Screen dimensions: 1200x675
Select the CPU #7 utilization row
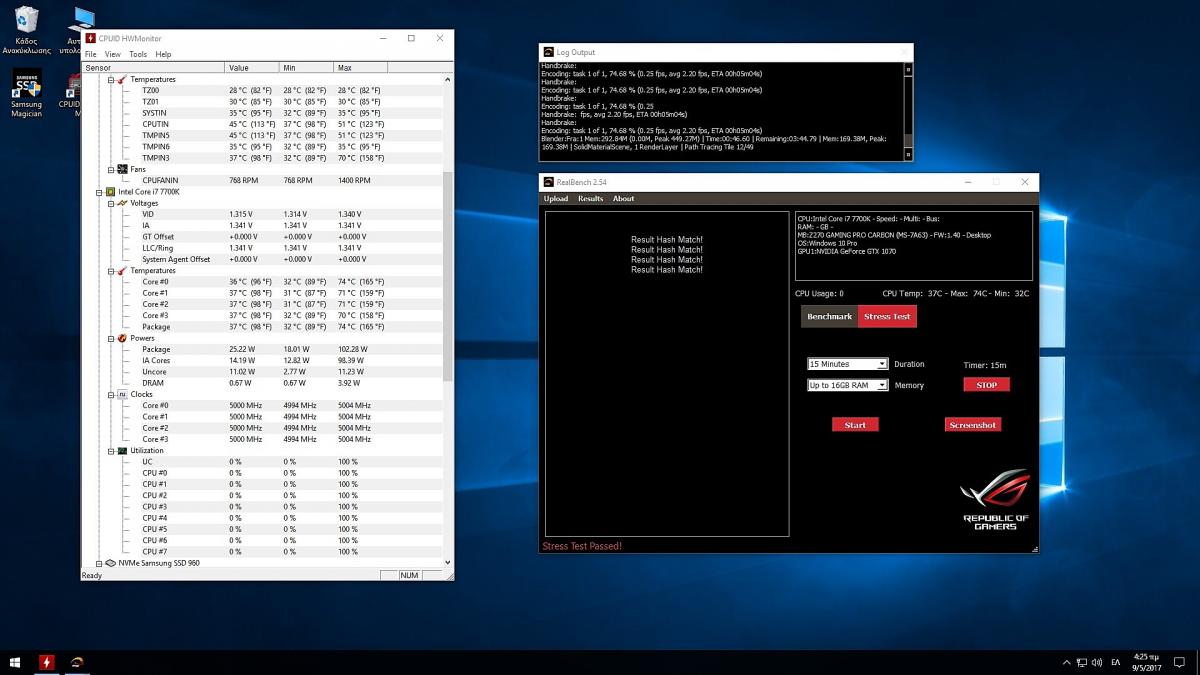click(x=262, y=552)
